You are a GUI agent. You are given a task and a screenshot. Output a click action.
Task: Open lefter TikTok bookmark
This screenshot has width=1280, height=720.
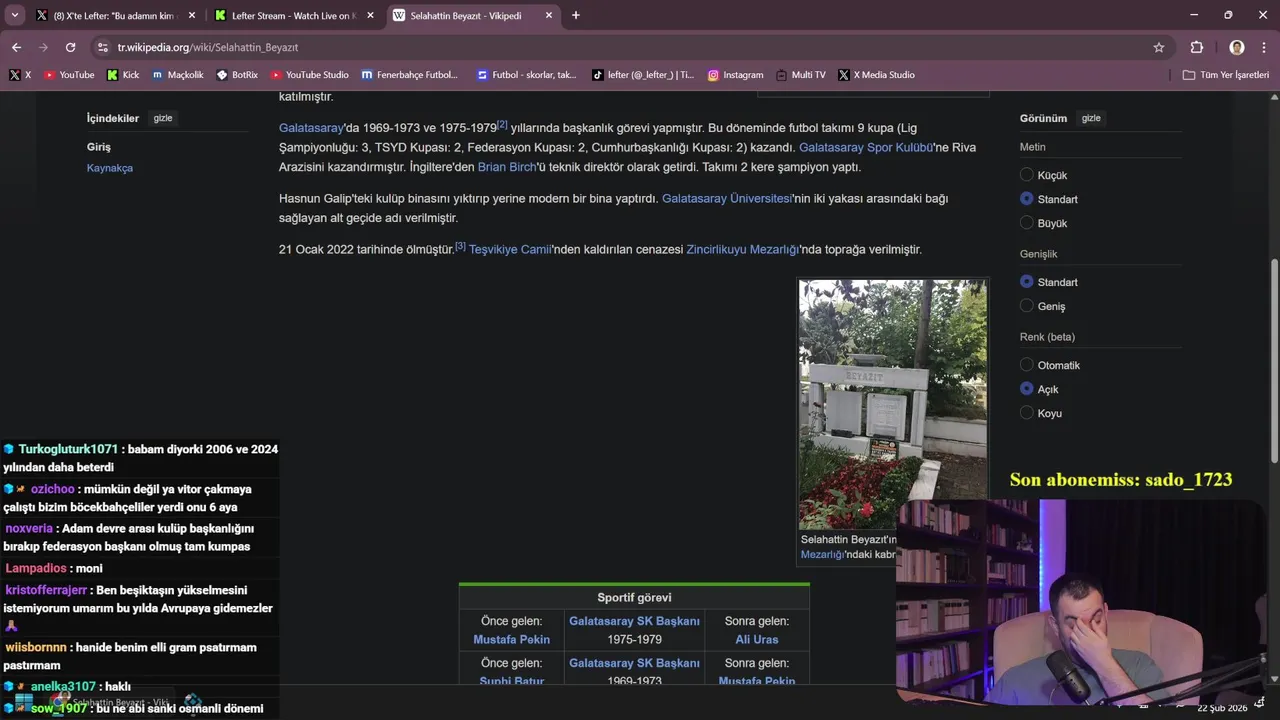click(643, 75)
